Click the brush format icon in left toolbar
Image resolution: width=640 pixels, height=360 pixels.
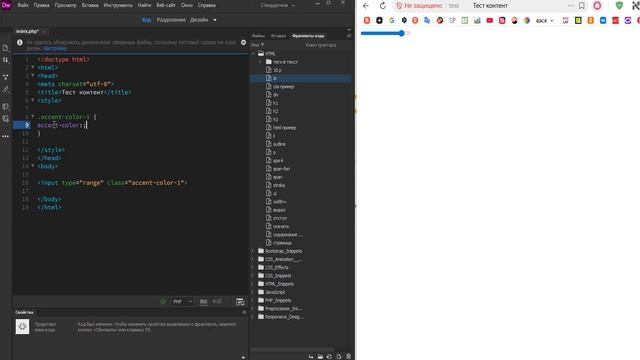(x=6, y=89)
